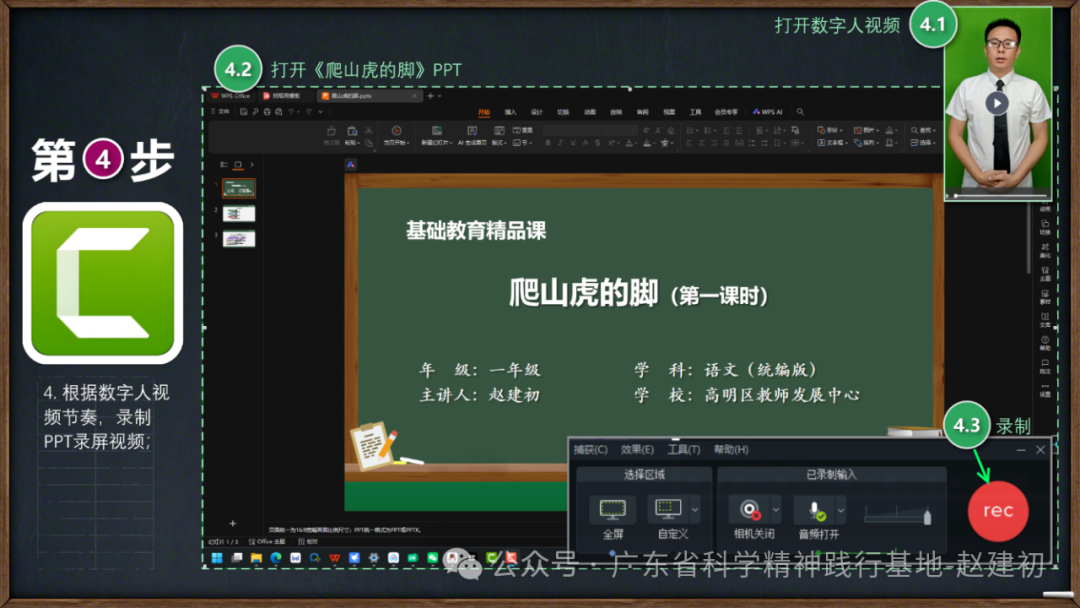Click the WPS AI button
Image resolution: width=1080 pixels, height=608 pixels.
point(768,112)
